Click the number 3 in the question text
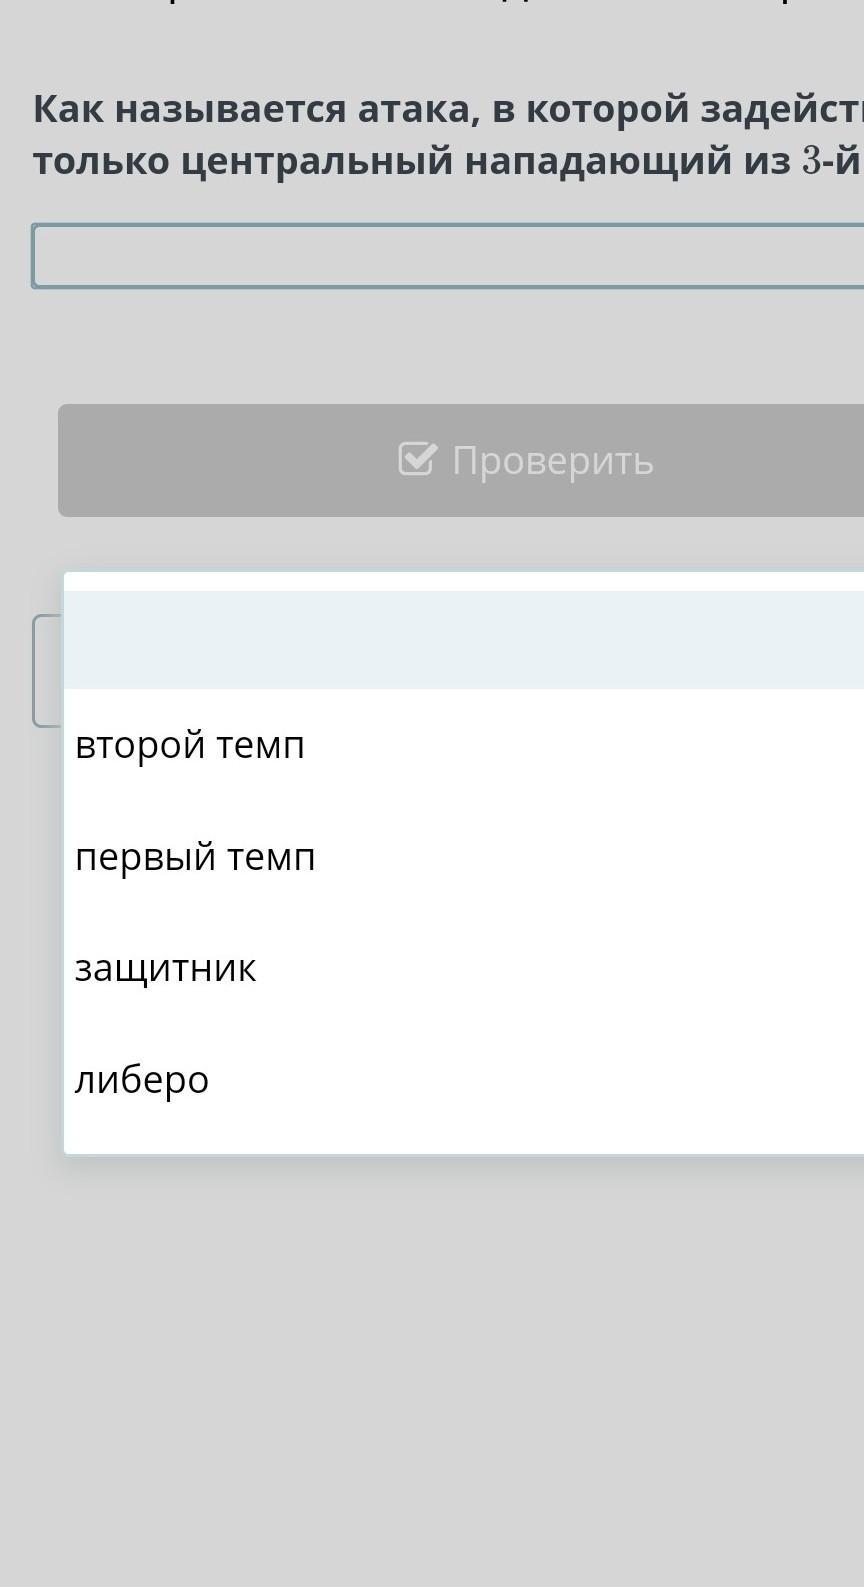This screenshot has height=1587, width=864. tap(813, 161)
